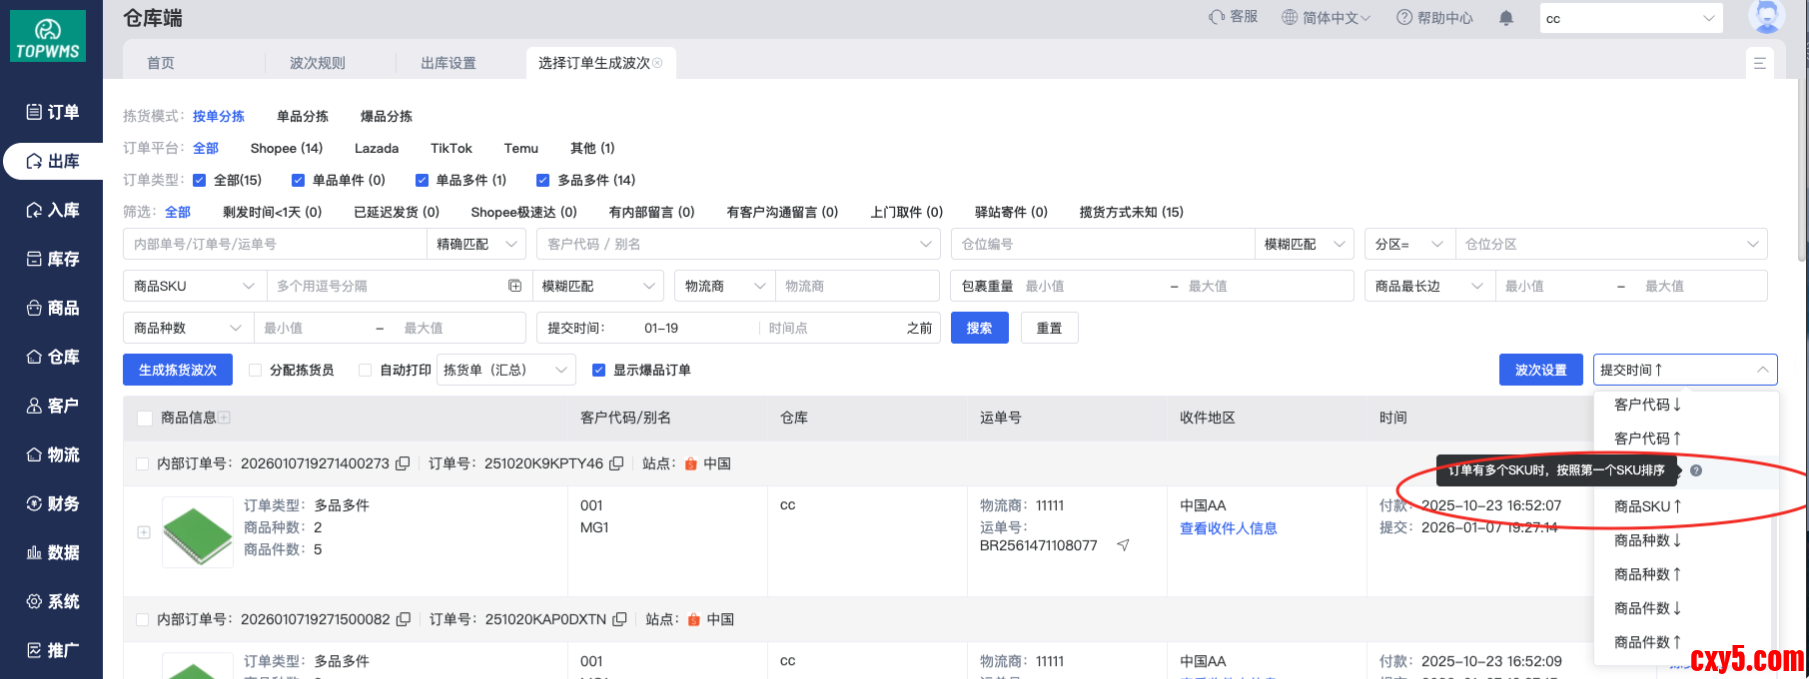1809x679 pixels.
Task: Copy internal order number 202601071927140​0273
Action: 403,464
